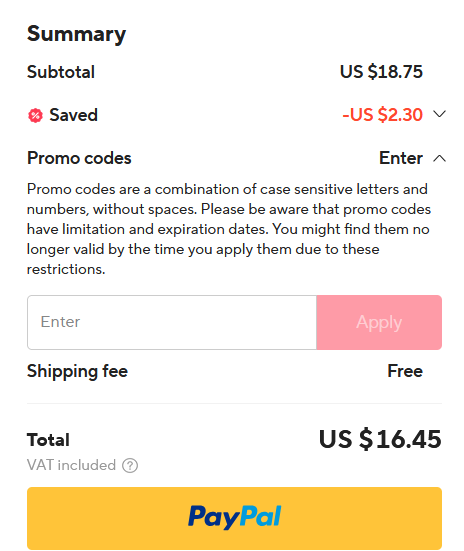
Task: Click the Enter label next to Promo codes
Action: pyautogui.click(x=401, y=158)
